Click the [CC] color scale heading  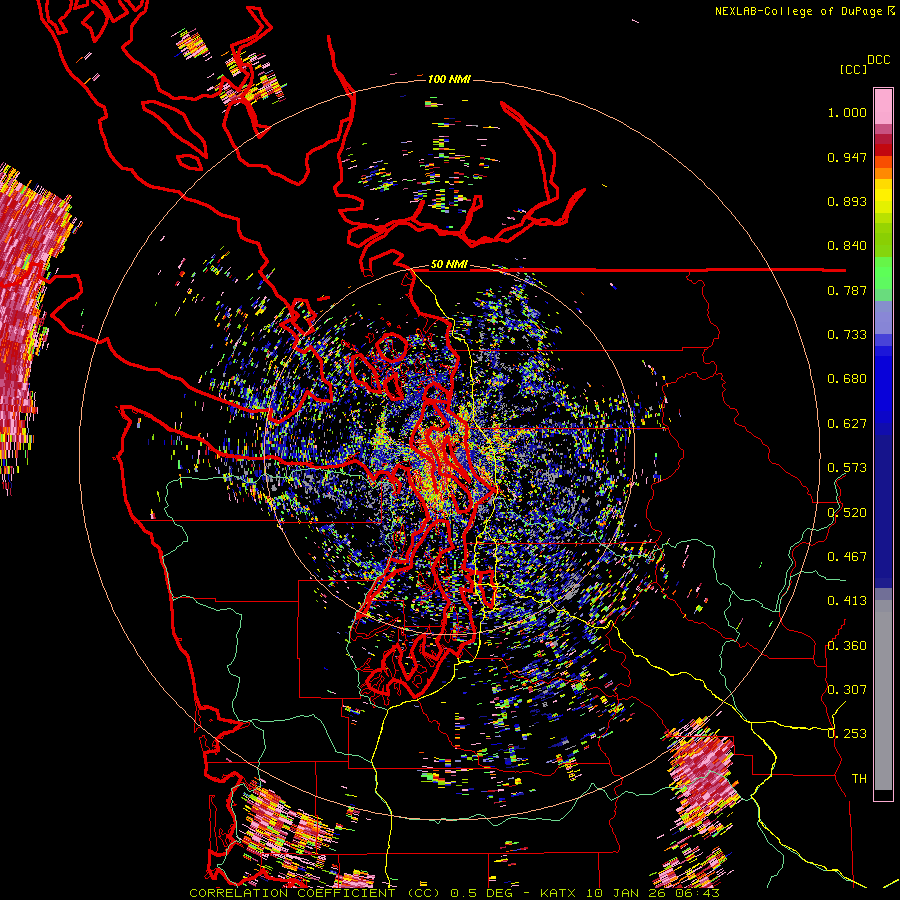click(854, 69)
